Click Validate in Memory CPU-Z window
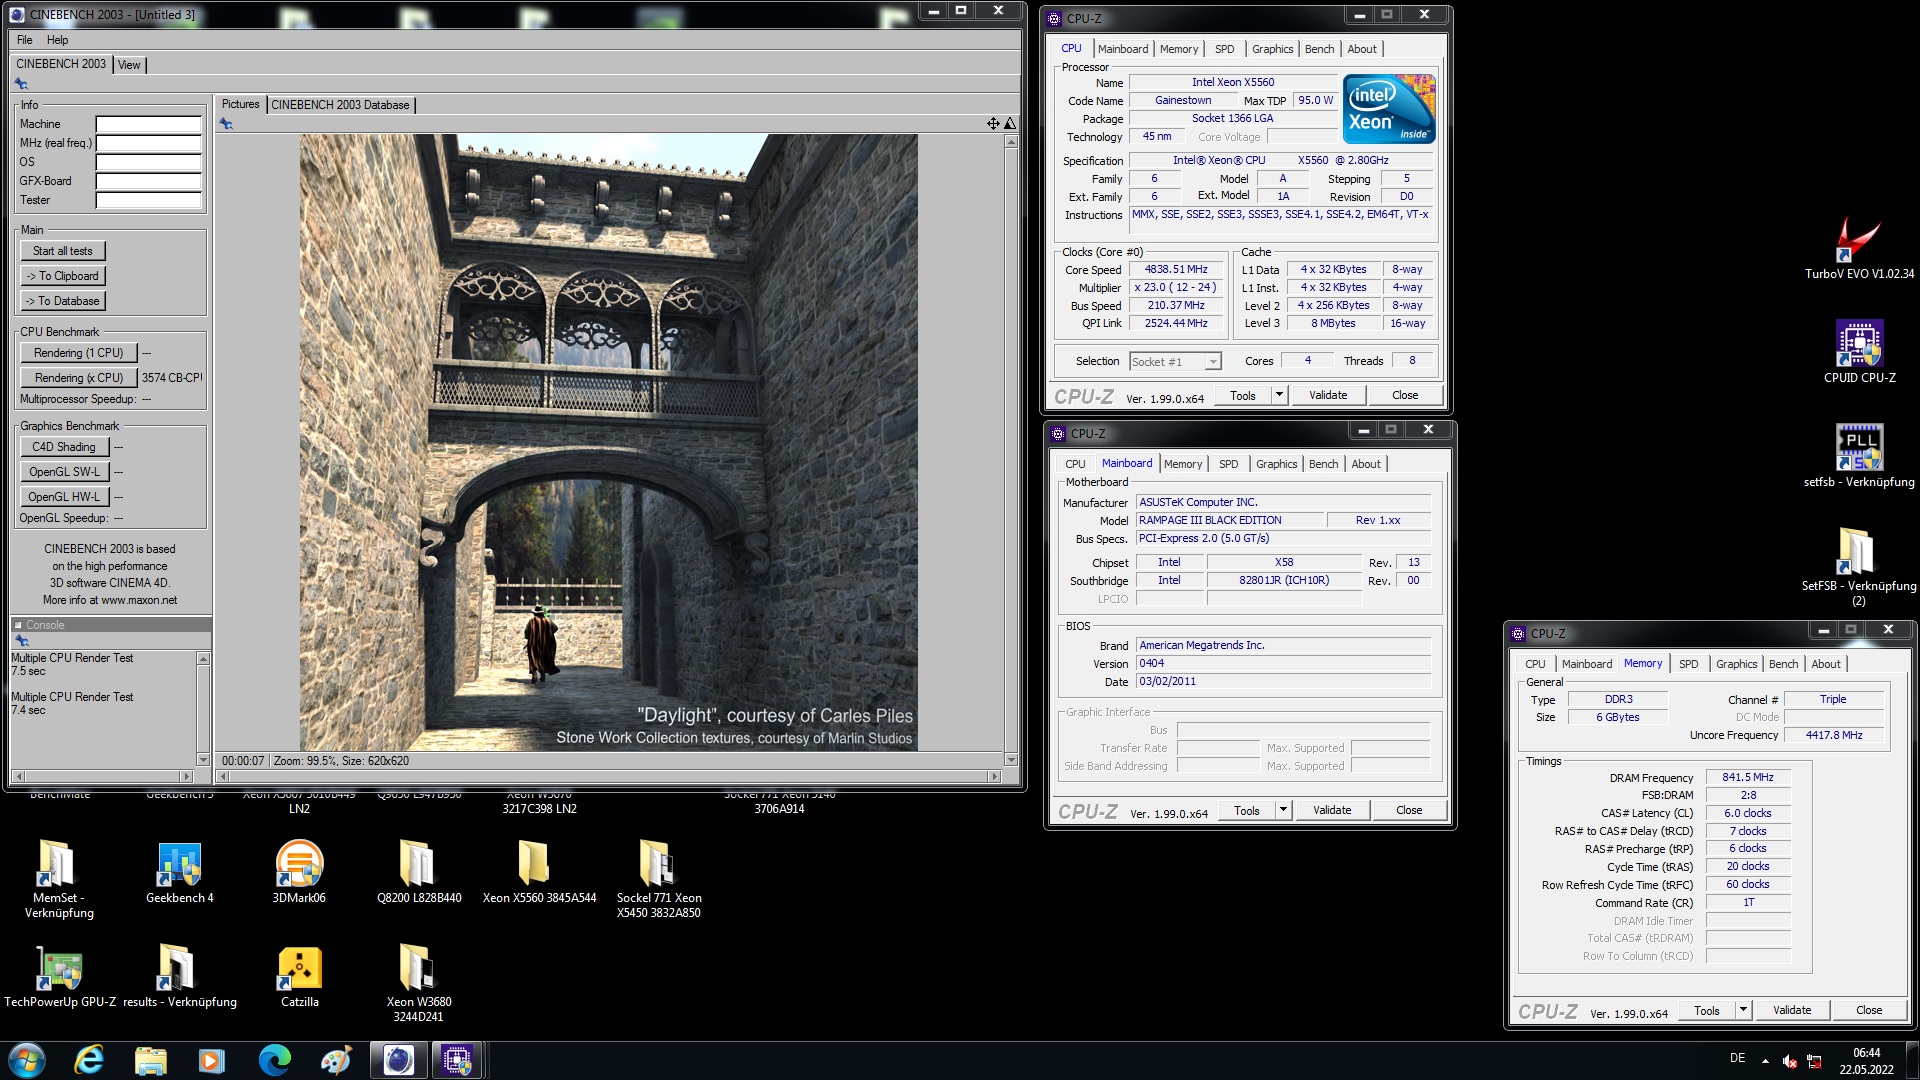 [1792, 1010]
